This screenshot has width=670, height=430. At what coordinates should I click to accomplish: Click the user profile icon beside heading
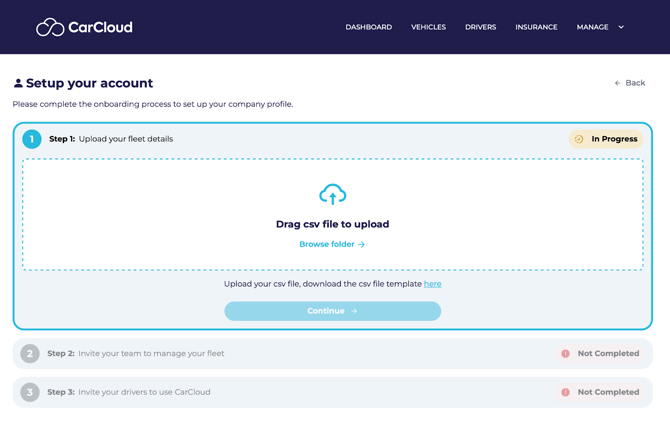tap(18, 83)
